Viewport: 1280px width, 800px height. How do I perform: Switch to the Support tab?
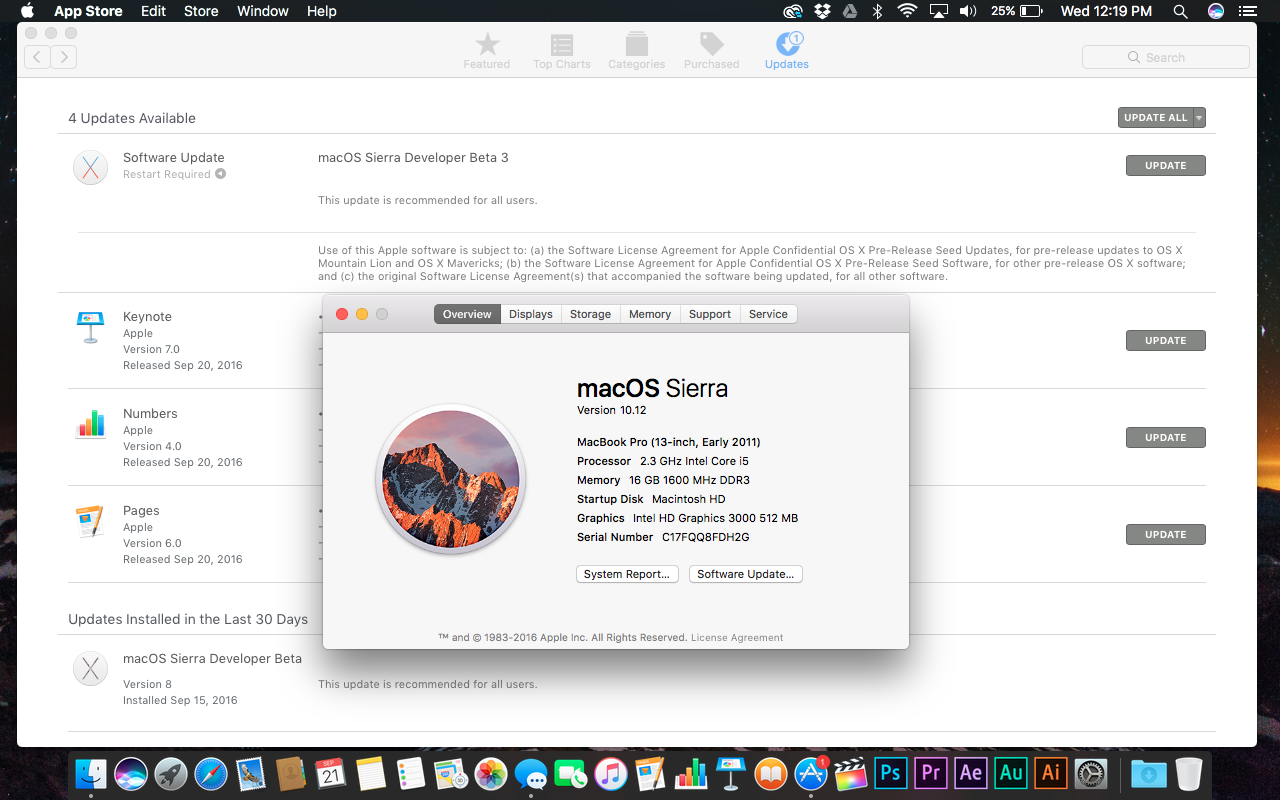tap(710, 314)
